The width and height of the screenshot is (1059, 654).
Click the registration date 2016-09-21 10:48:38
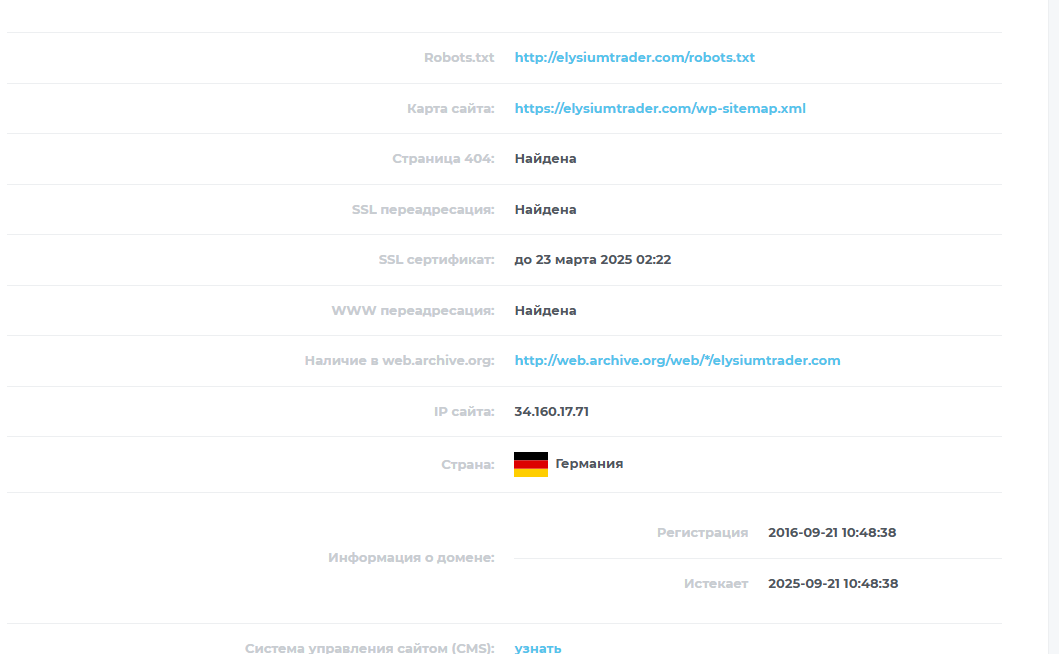coord(832,532)
